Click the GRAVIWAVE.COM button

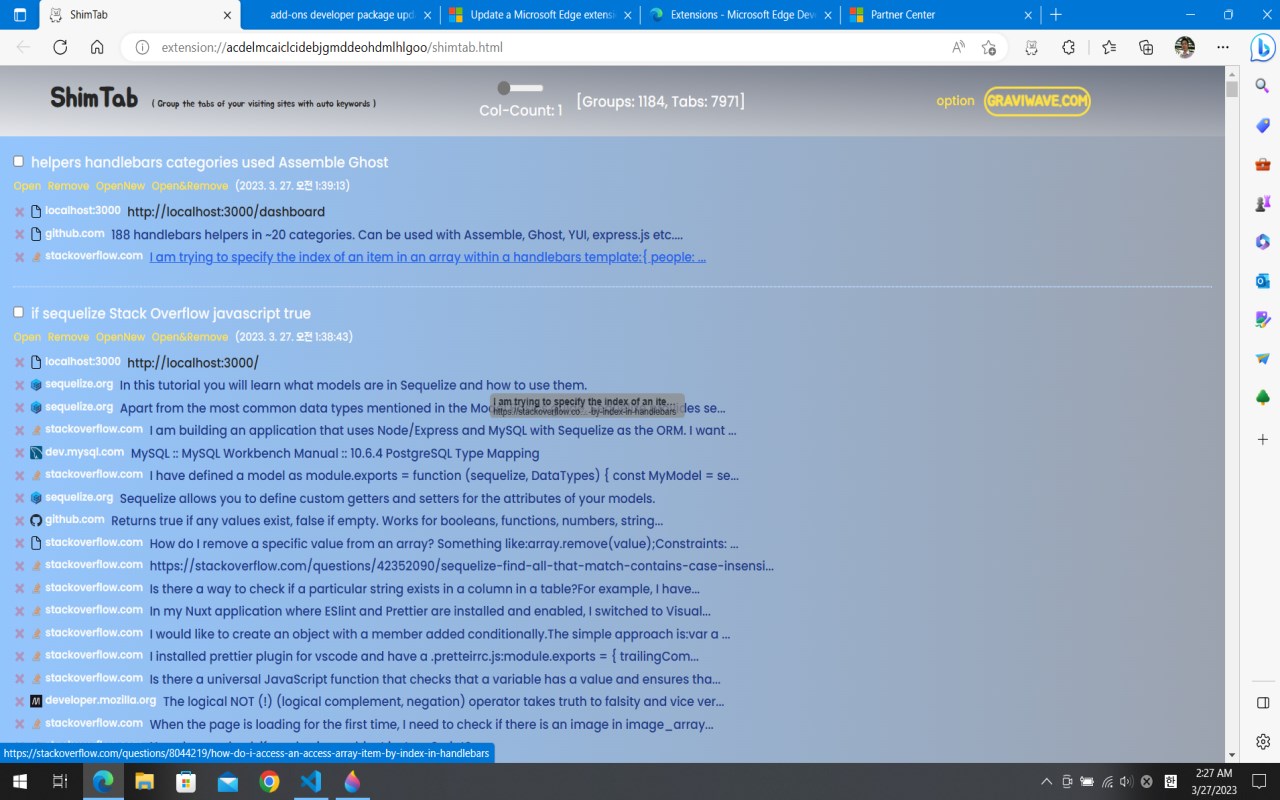(1037, 101)
